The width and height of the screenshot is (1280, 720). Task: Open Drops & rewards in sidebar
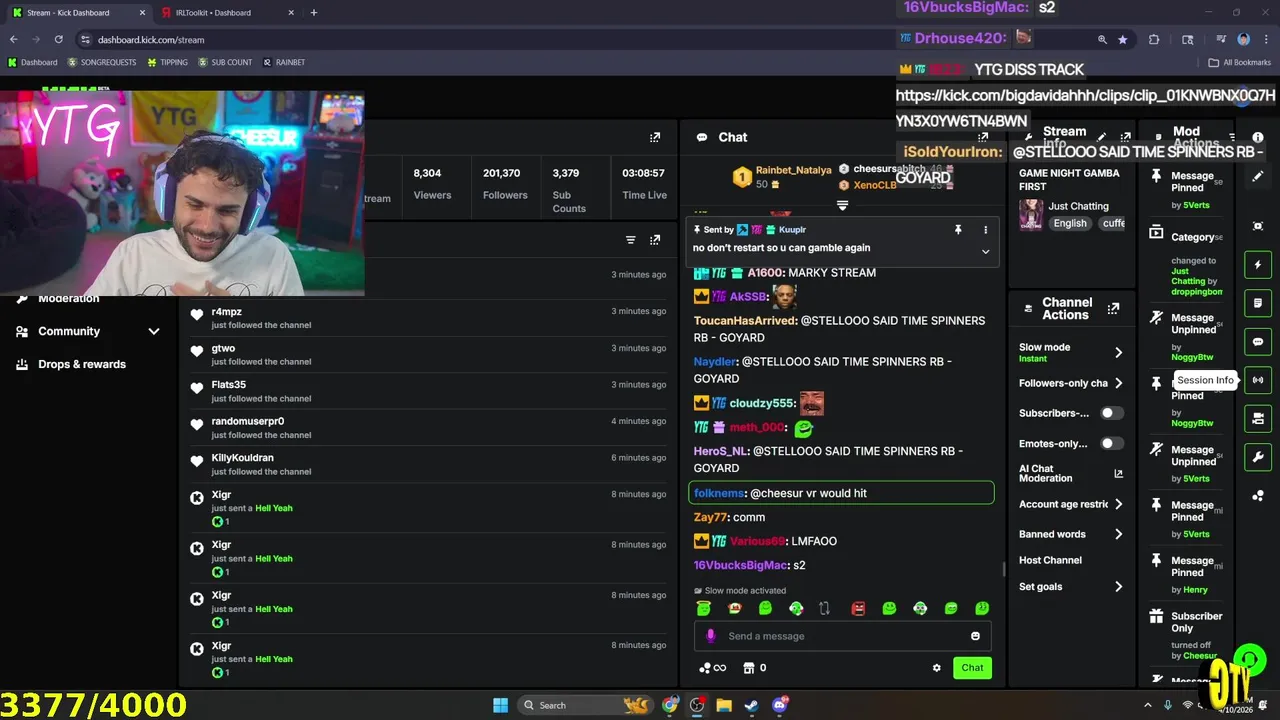[x=82, y=364]
